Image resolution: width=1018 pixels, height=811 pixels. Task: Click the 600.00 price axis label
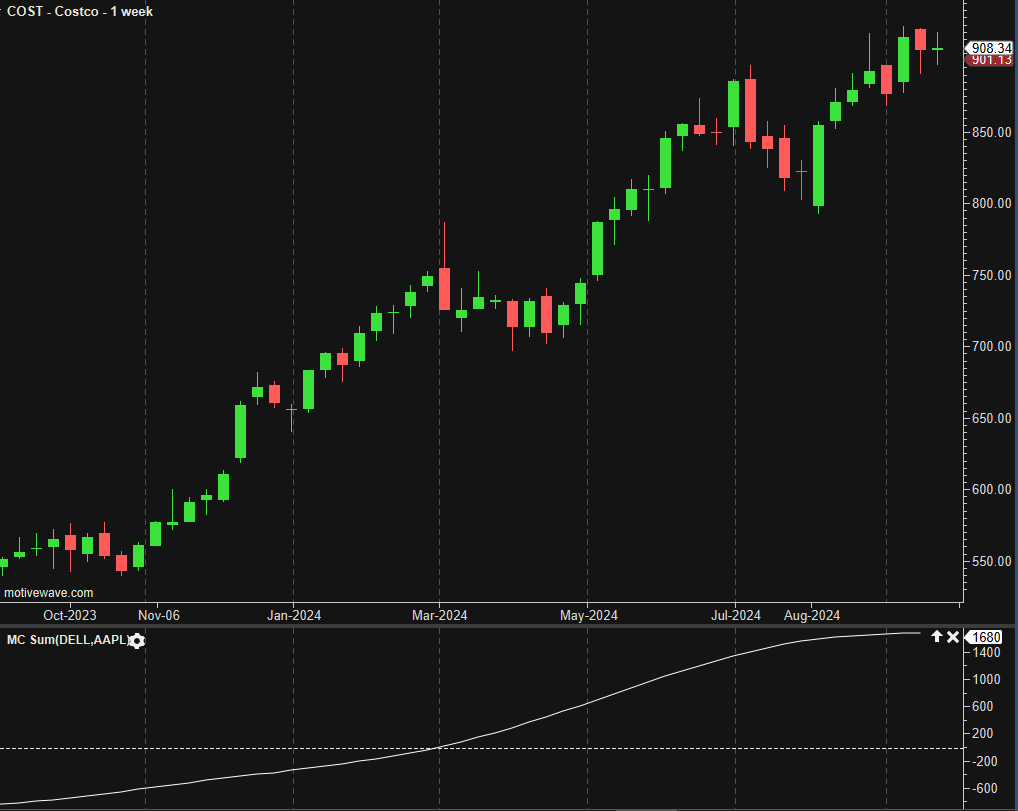coord(991,490)
